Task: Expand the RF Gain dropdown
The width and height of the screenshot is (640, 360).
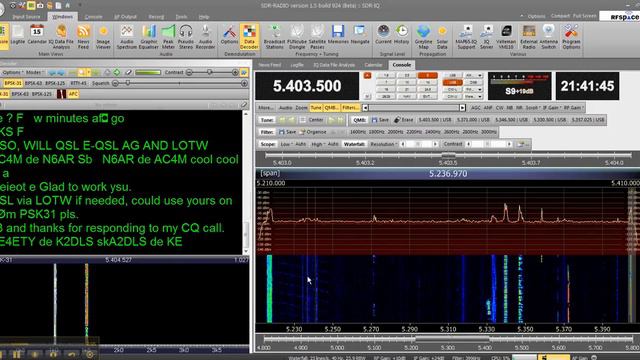Action: 573,108
